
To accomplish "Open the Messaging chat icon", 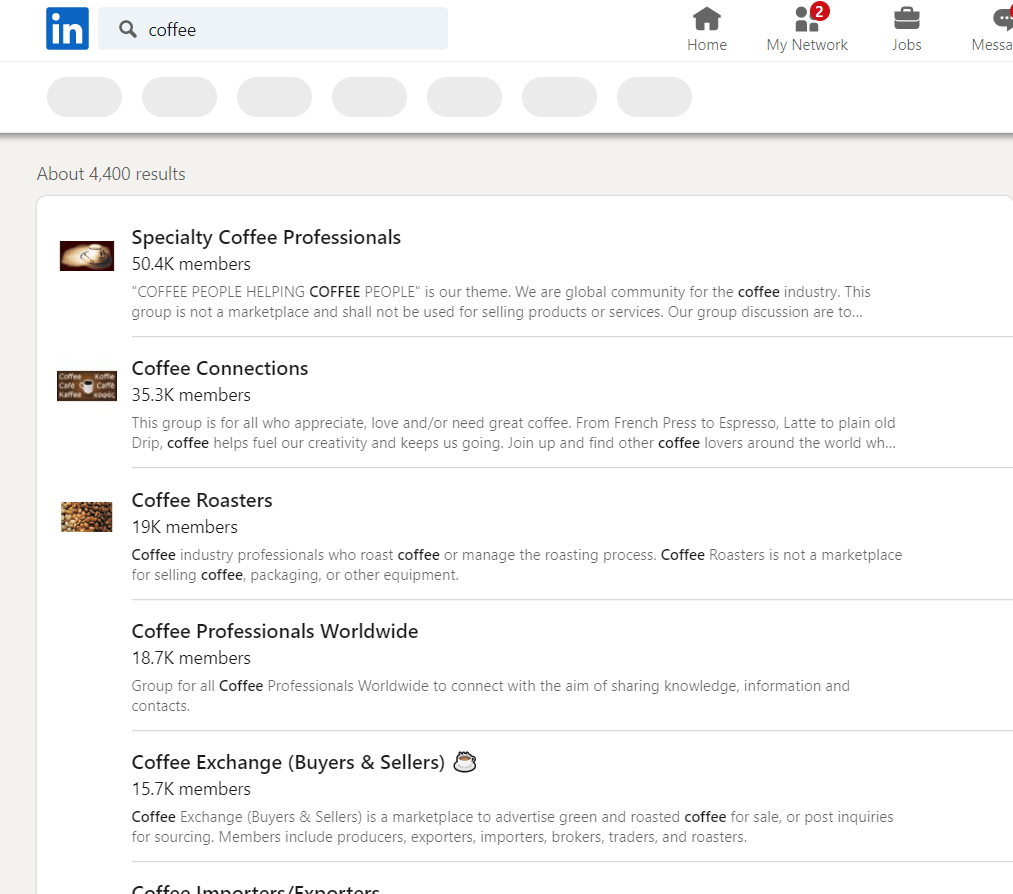I will (x=1003, y=19).
